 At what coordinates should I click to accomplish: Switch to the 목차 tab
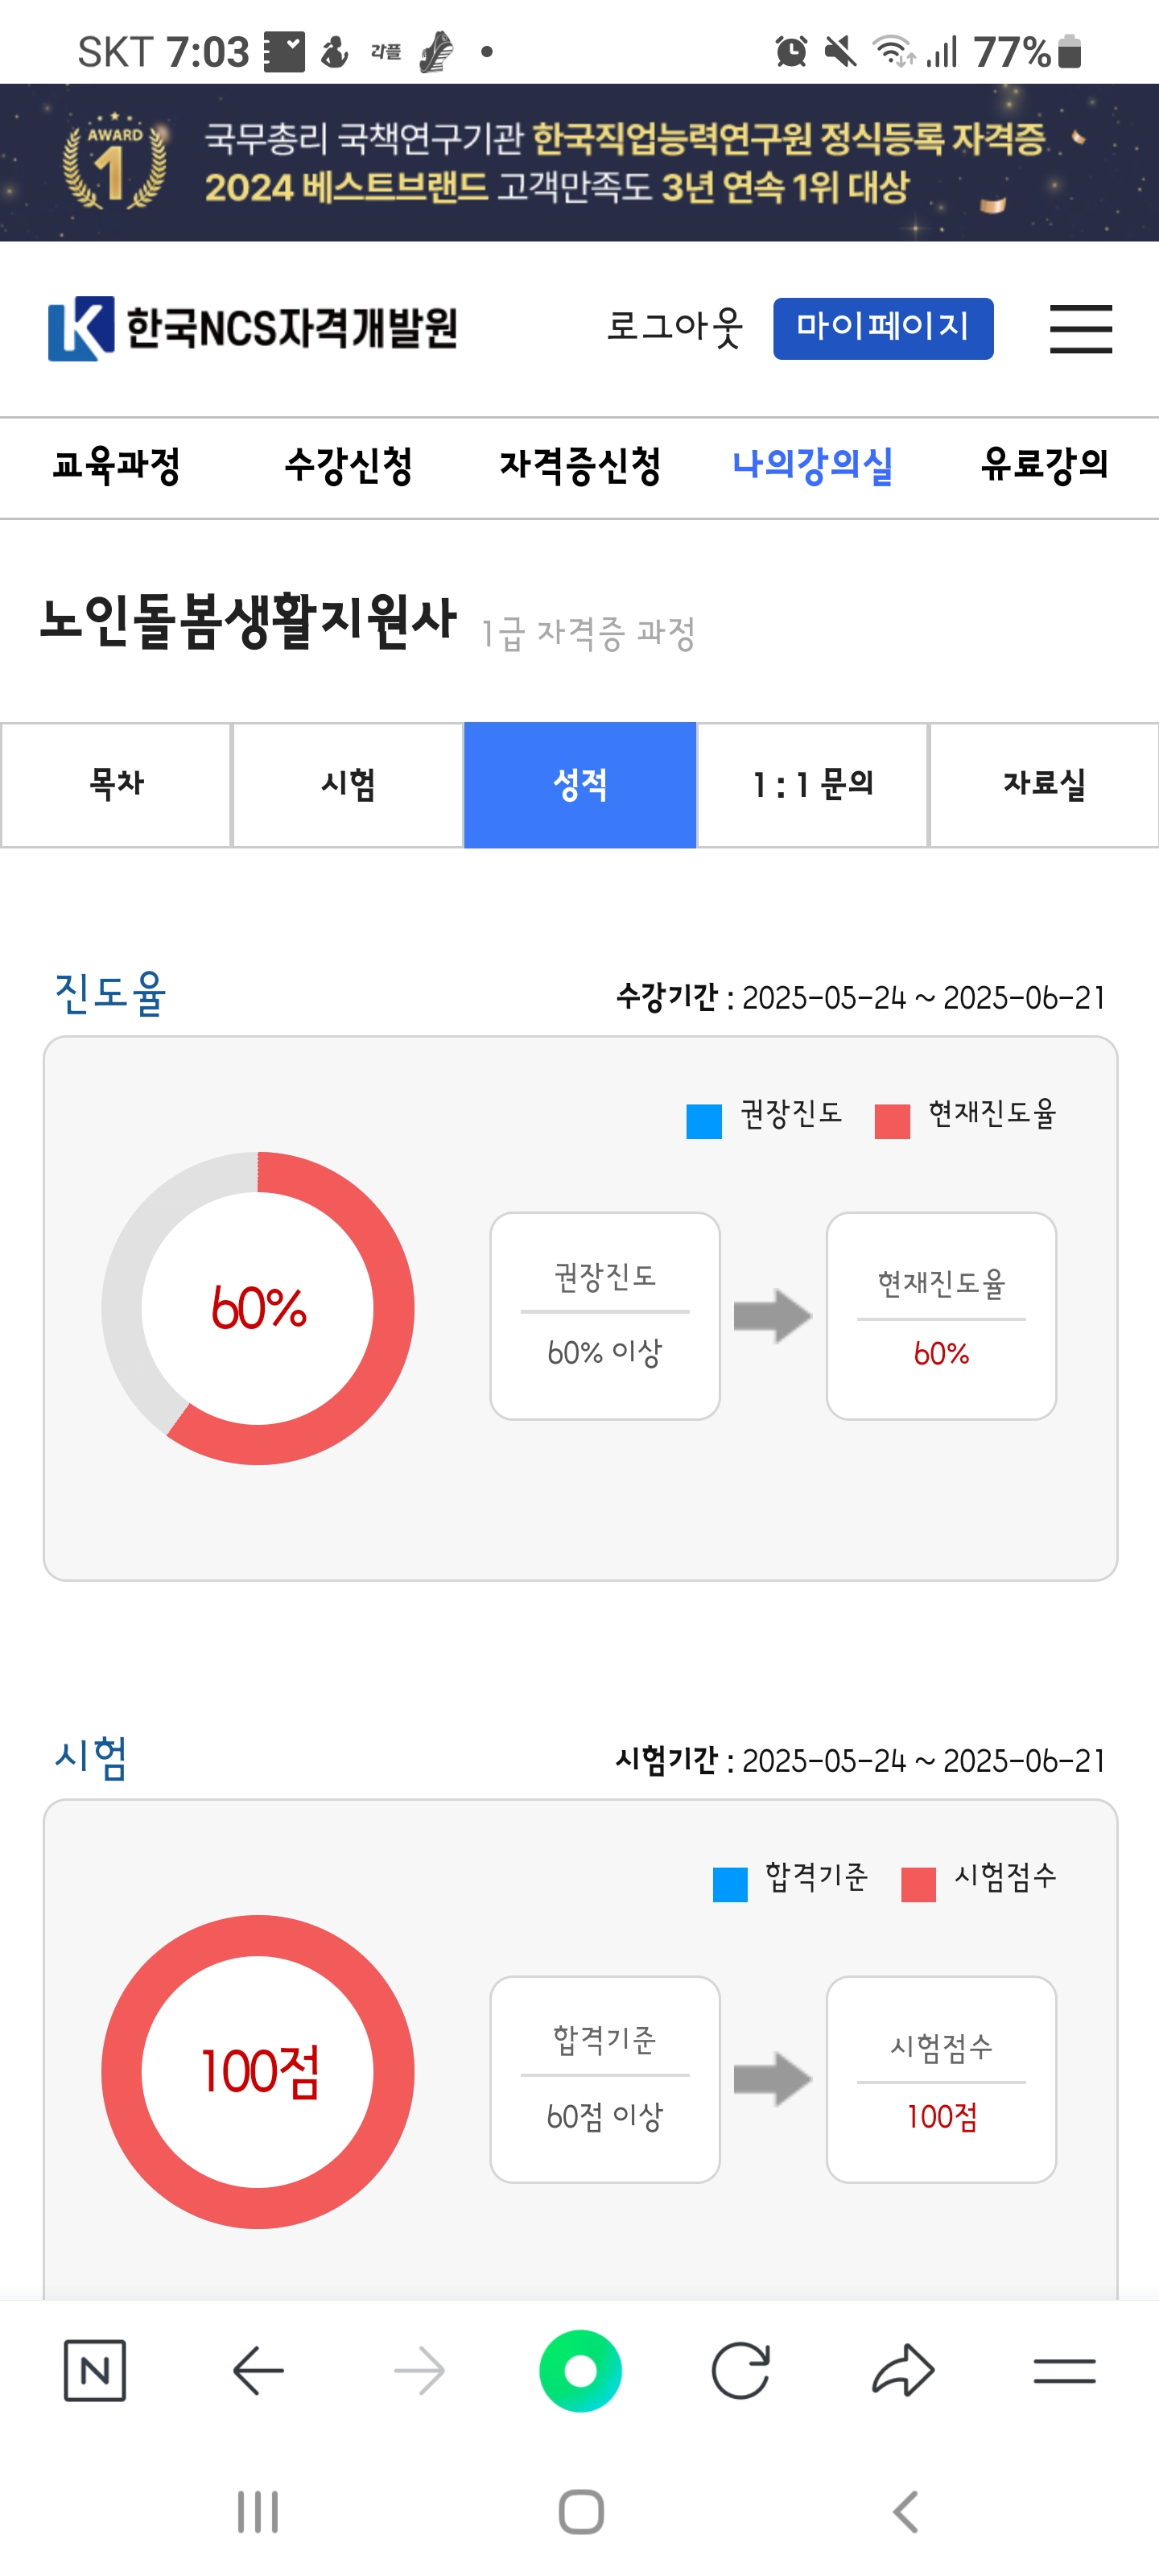116,785
